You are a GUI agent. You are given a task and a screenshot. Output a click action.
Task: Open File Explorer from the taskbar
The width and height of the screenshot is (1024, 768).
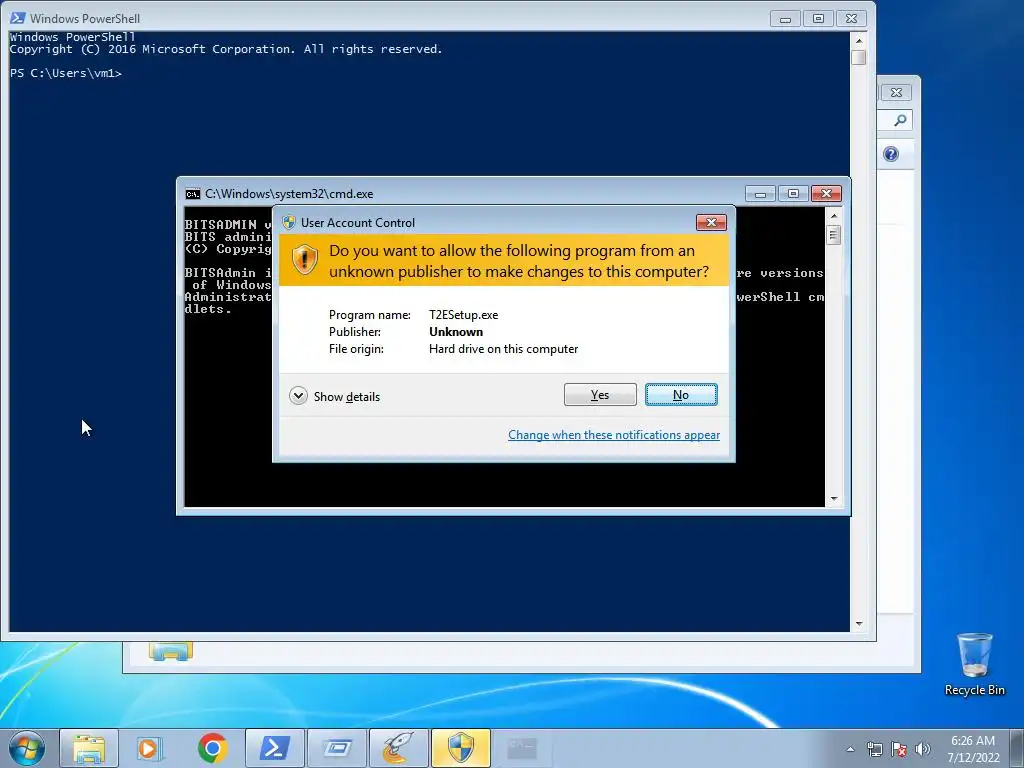coord(89,748)
